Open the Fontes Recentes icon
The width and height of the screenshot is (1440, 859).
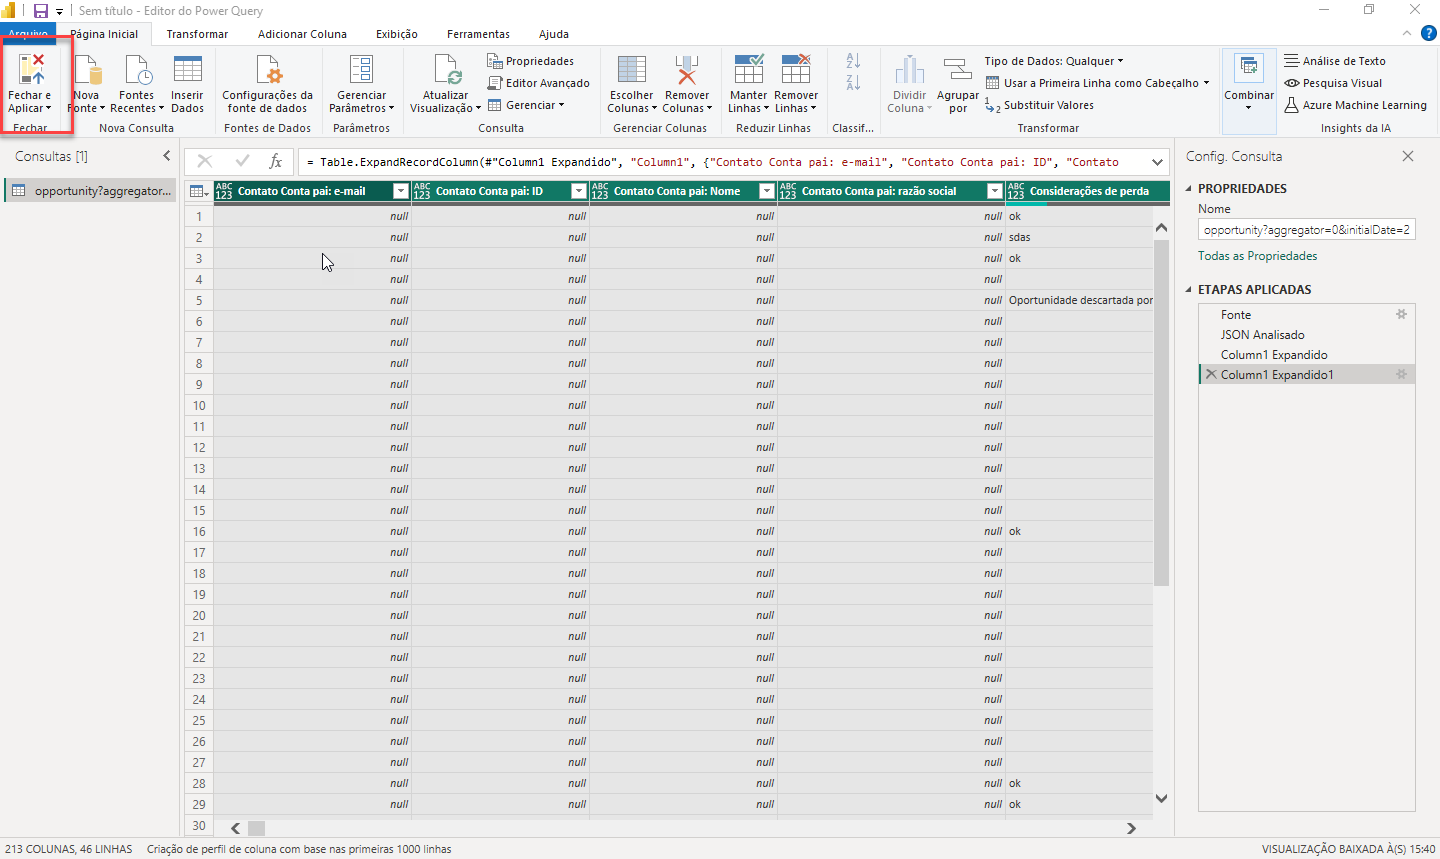click(x=137, y=71)
